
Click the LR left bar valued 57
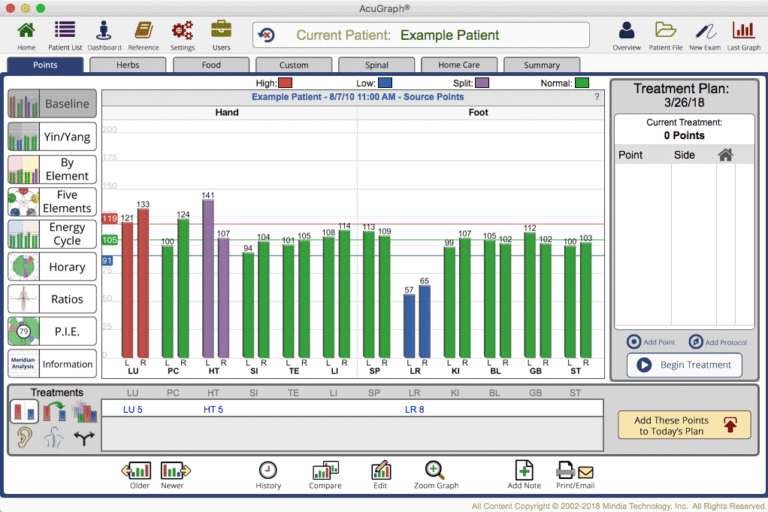409,326
